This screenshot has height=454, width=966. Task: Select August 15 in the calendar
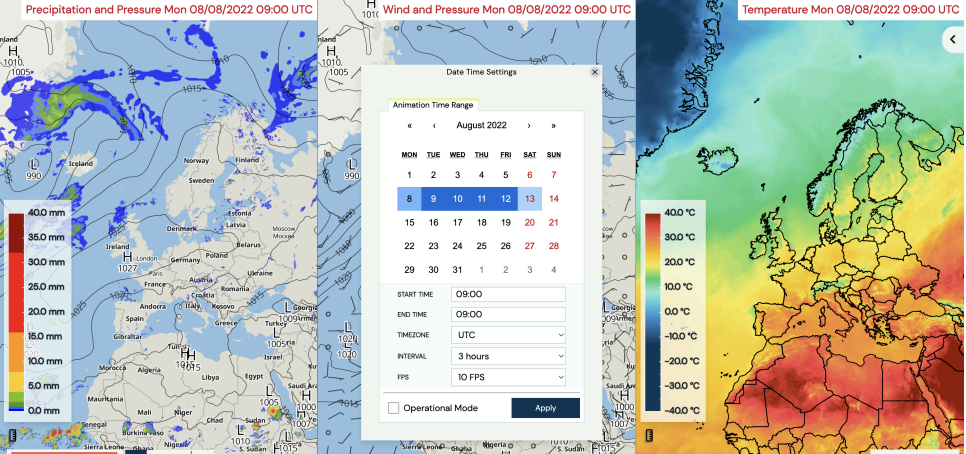(410, 223)
